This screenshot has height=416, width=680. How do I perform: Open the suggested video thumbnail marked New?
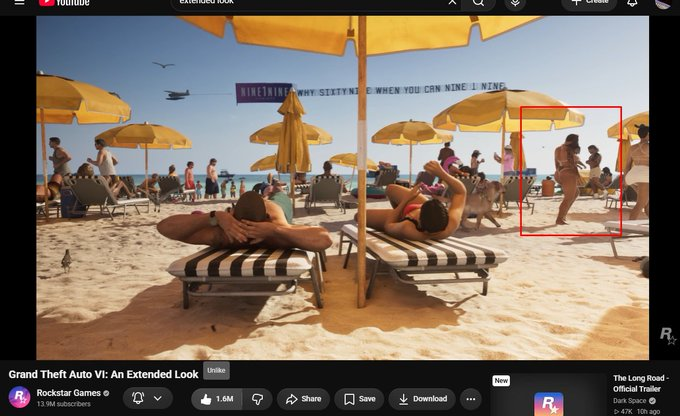(x=548, y=395)
